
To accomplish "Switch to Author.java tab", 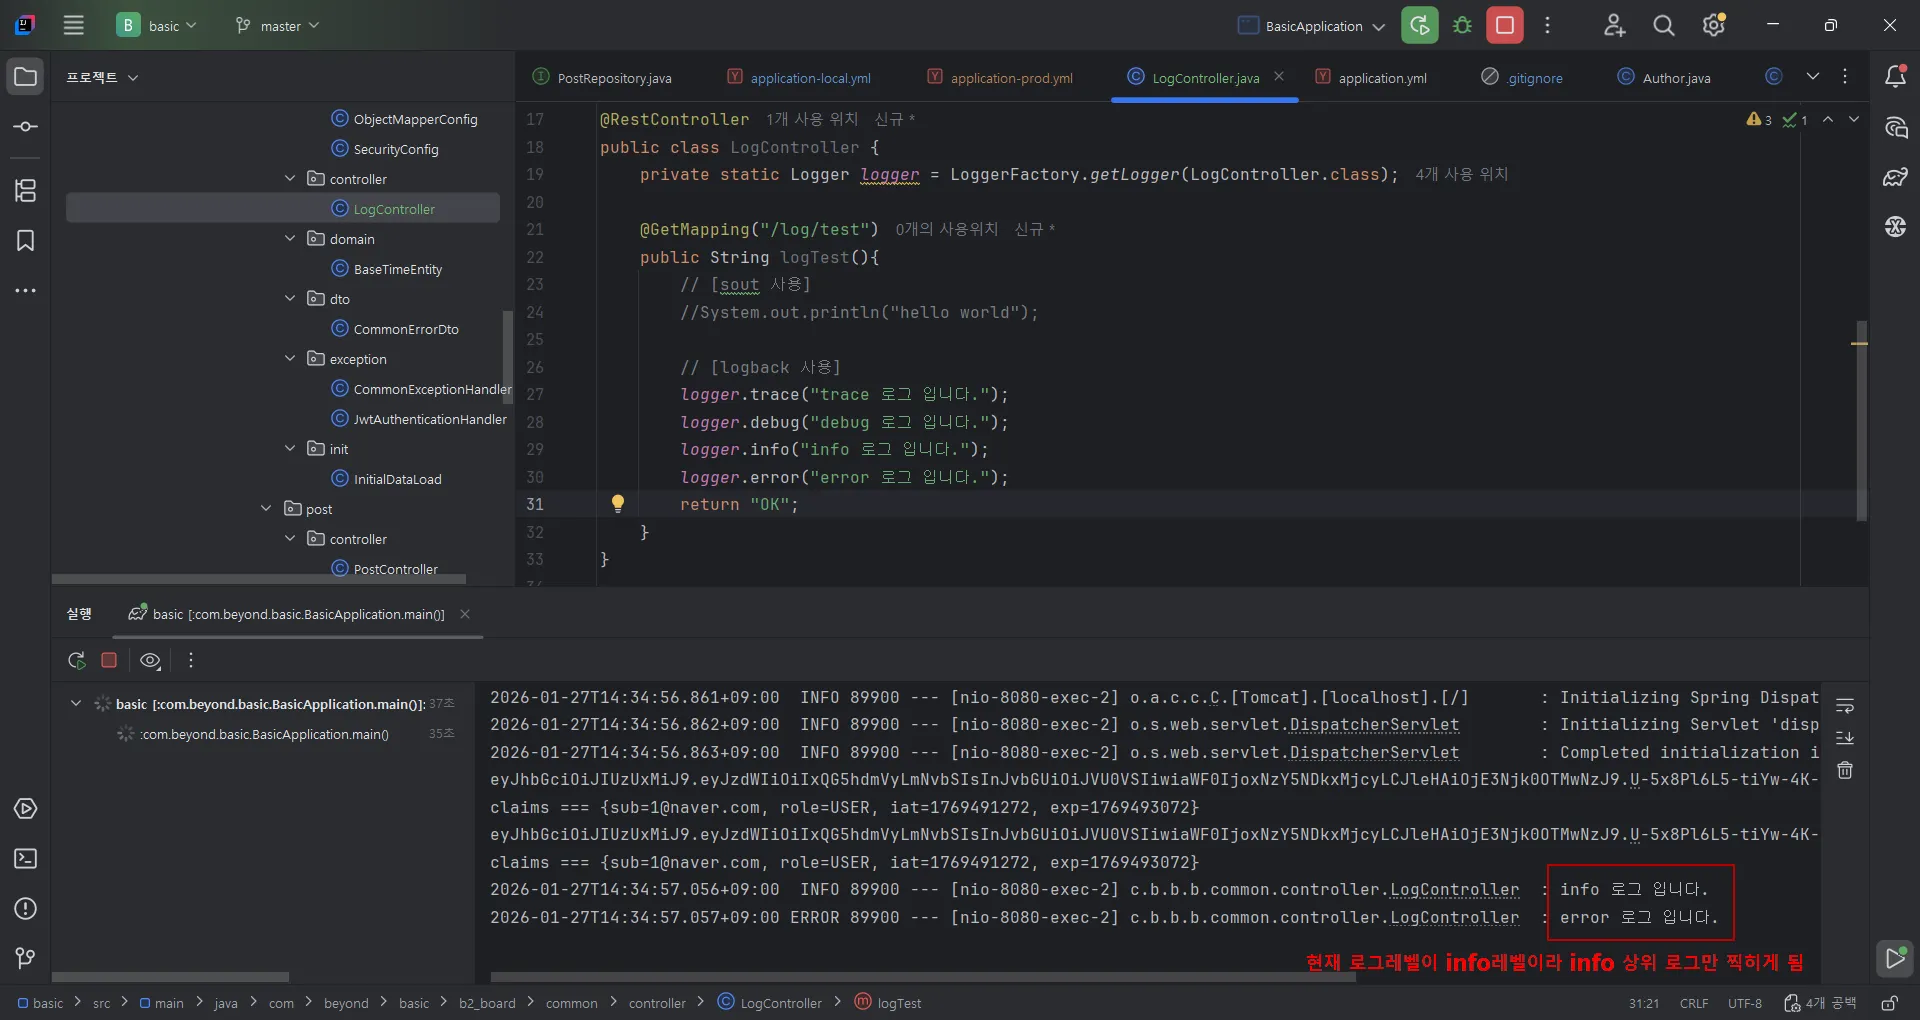I will pos(1665,78).
